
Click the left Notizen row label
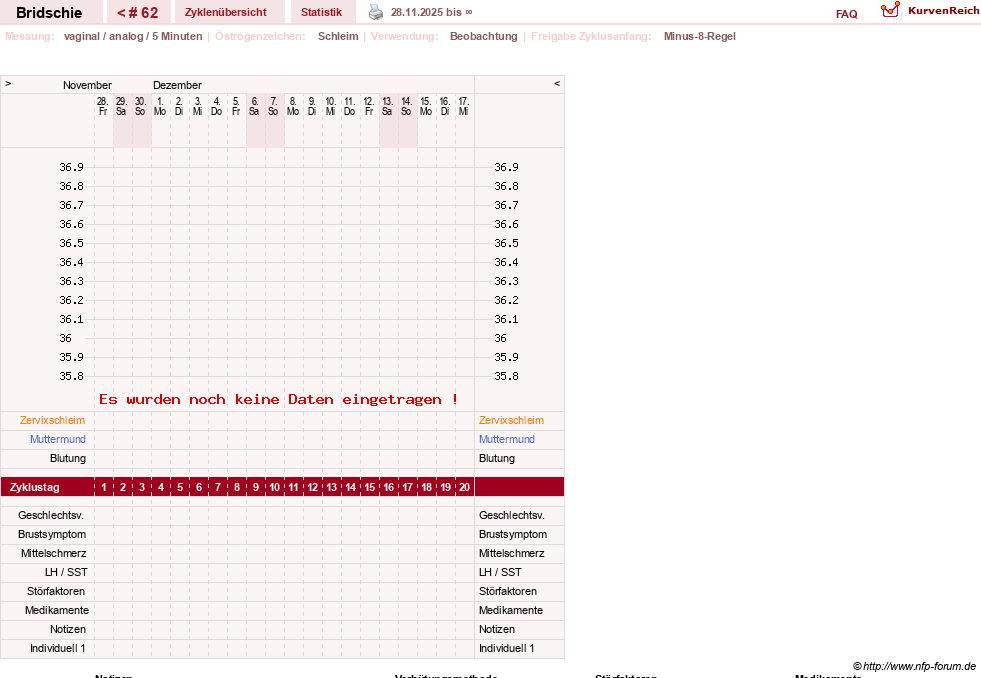68,629
